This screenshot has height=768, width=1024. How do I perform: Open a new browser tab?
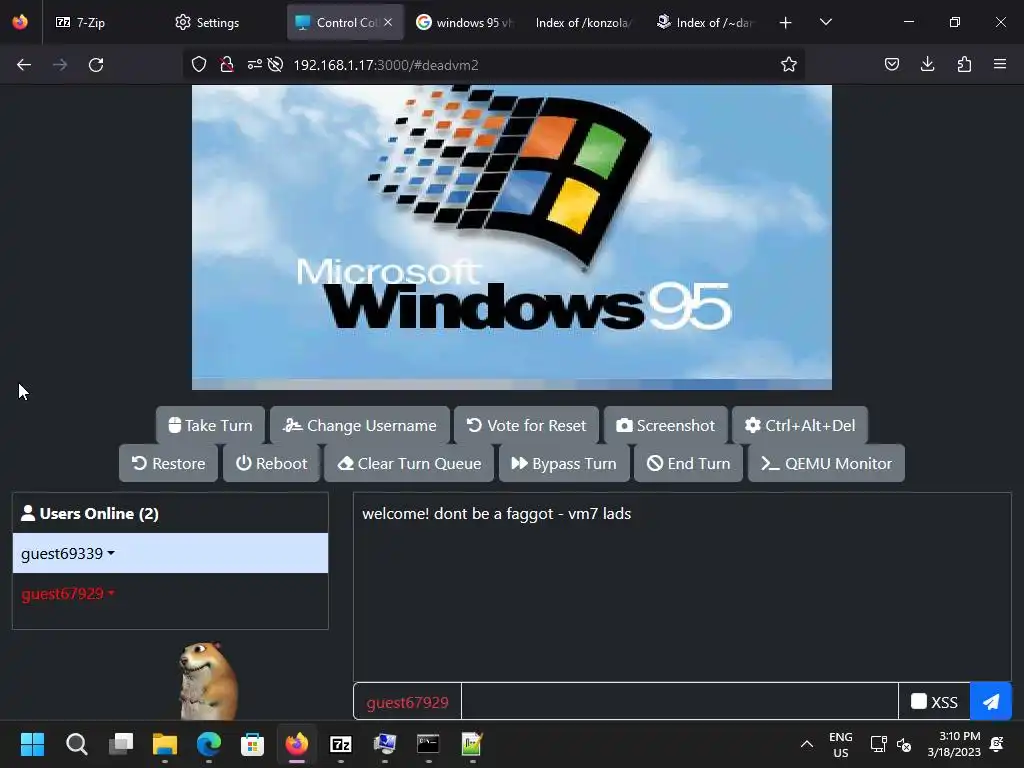[786, 22]
